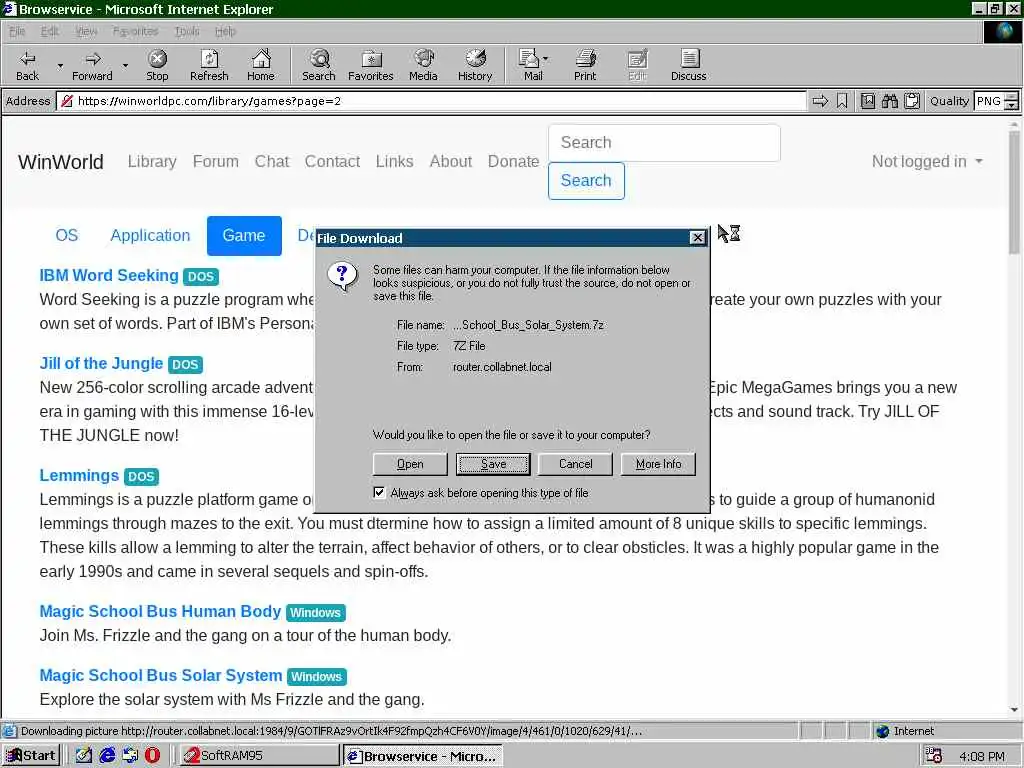Image resolution: width=1024 pixels, height=768 pixels.
Task: Launch Internet Explorer from quick launch
Action: (x=107, y=756)
